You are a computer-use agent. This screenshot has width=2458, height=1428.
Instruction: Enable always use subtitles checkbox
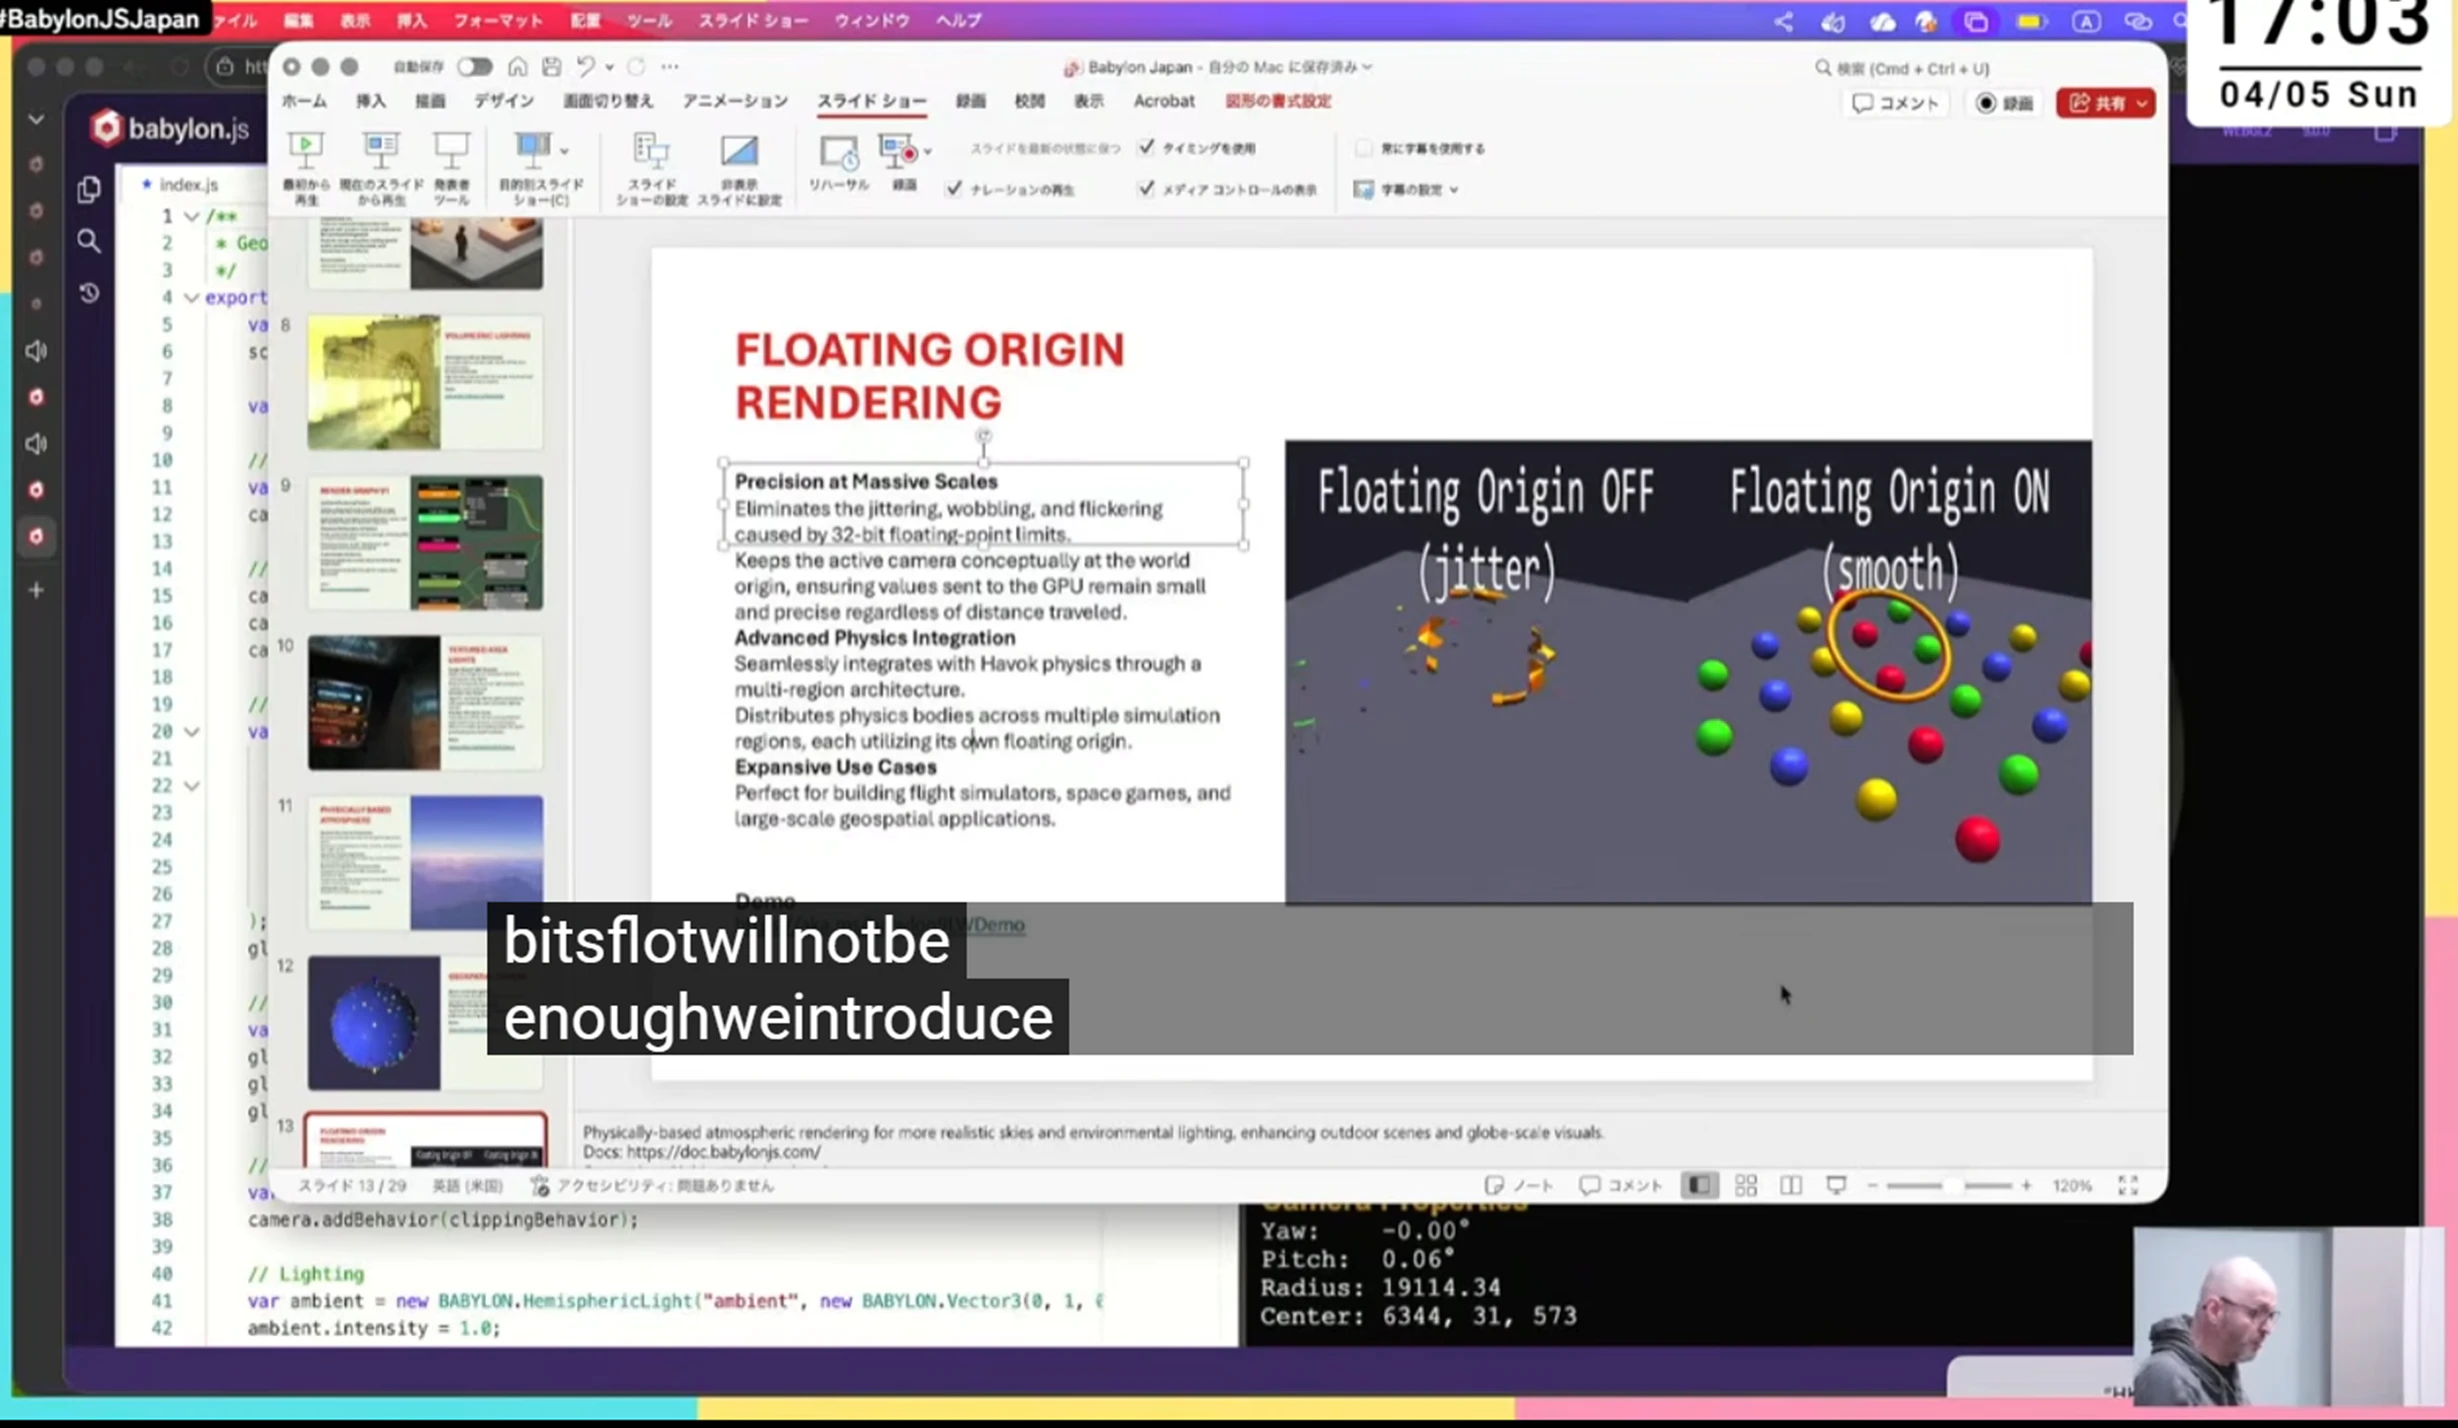tap(1363, 148)
